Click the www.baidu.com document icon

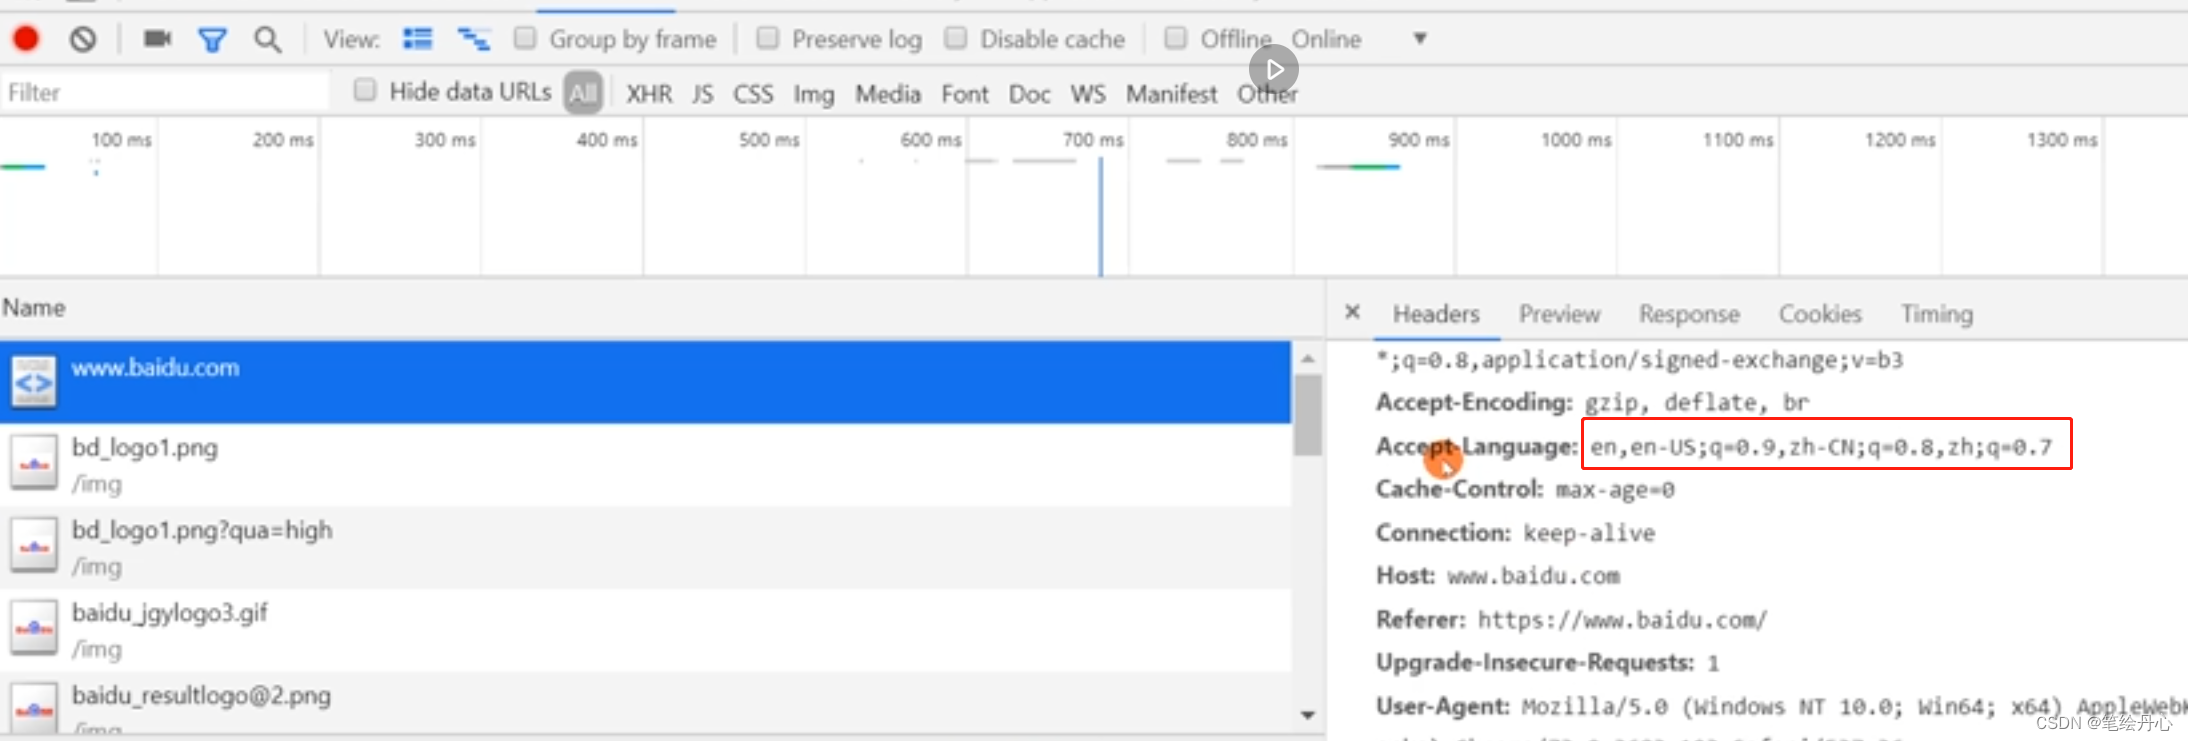34,381
